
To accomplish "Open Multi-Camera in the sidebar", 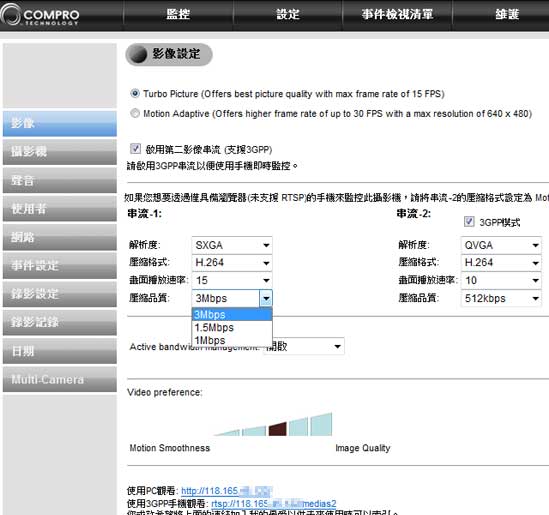I will [60, 379].
